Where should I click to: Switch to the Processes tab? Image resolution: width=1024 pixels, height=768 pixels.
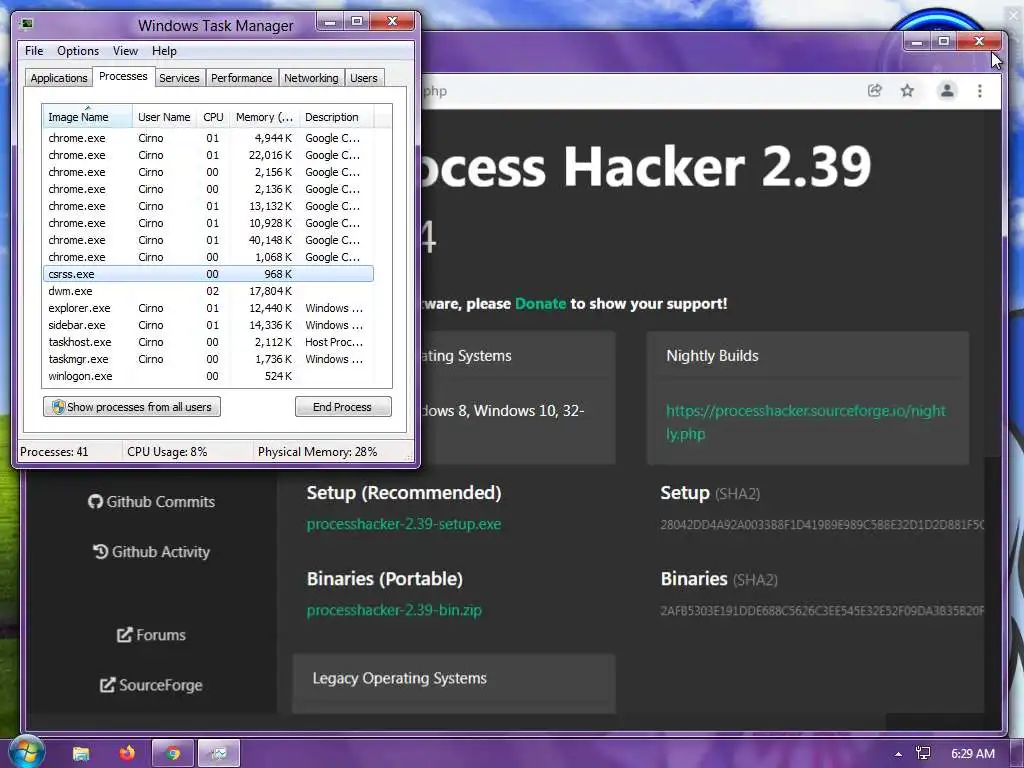(x=123, y=76)
